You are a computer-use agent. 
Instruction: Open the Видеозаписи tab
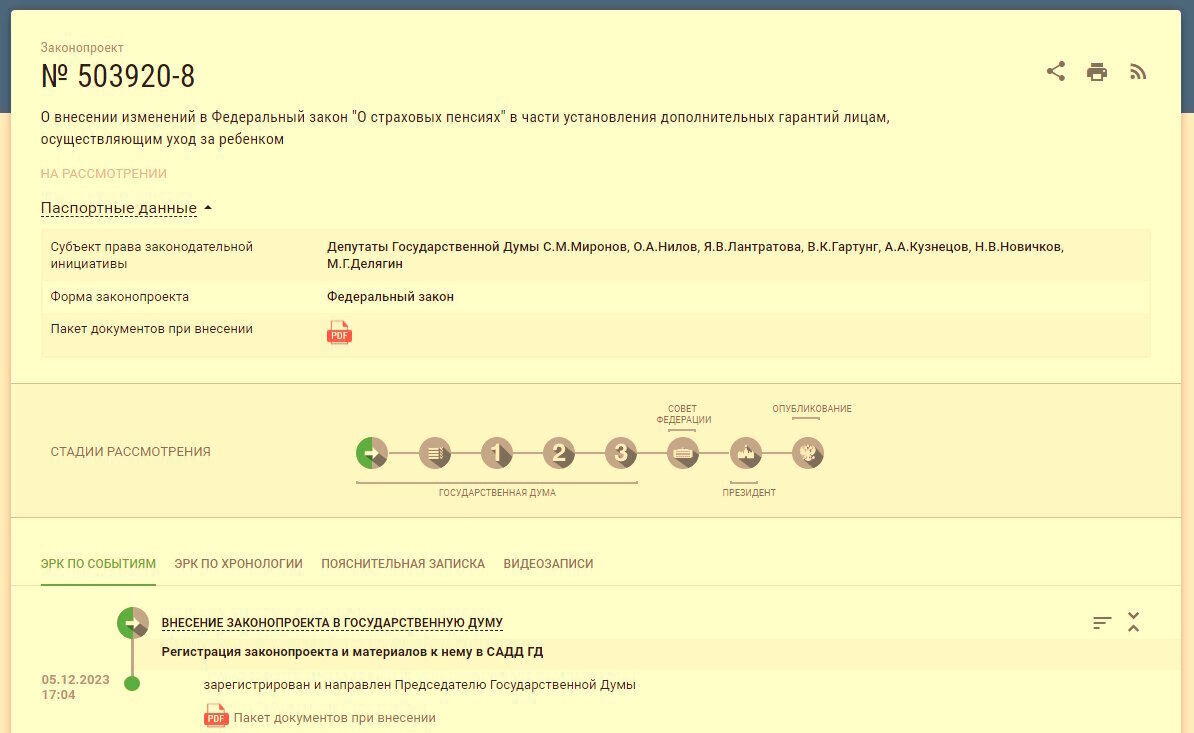point(548,564)
